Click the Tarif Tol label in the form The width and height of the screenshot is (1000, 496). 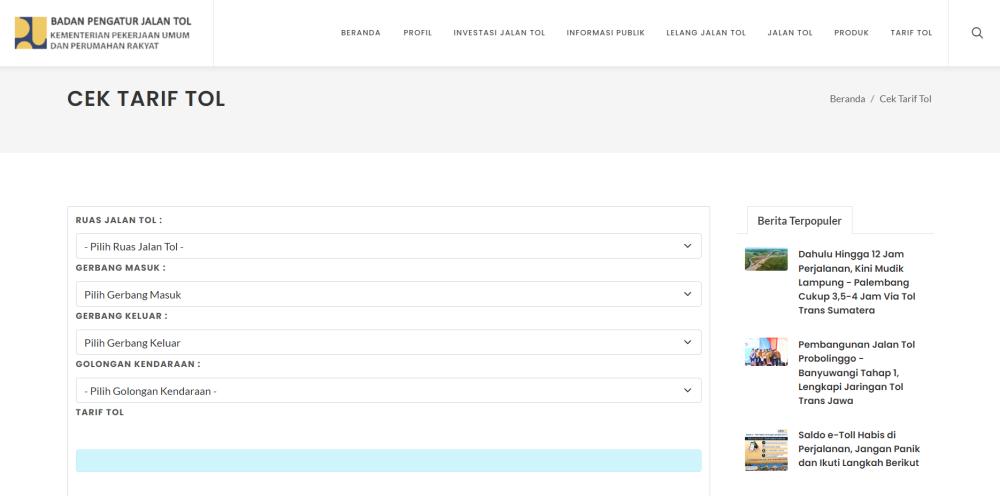(x=99, y=412)
